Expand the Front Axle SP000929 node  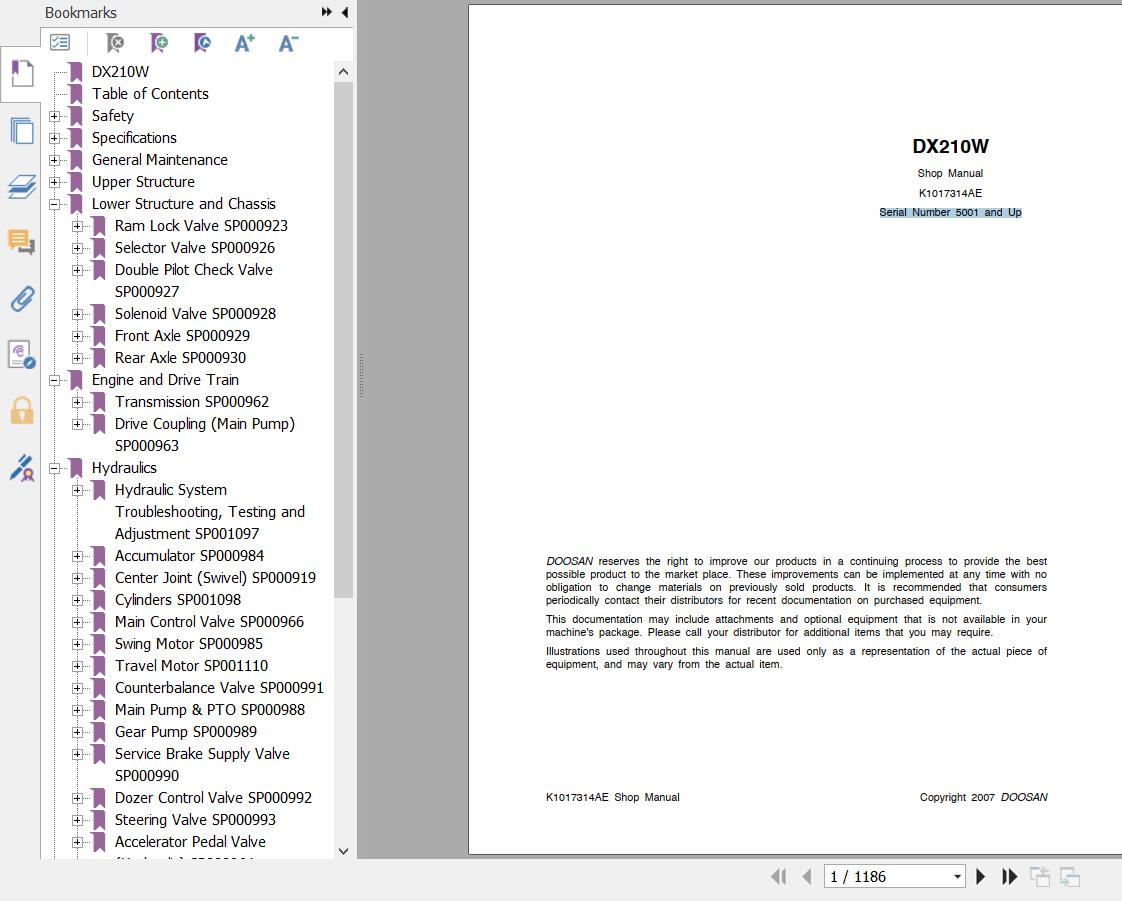coord(77,336)
